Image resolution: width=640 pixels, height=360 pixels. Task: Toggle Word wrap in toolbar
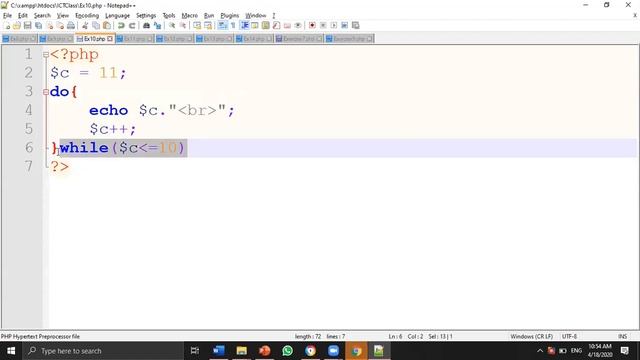click(x=222, y=25)
